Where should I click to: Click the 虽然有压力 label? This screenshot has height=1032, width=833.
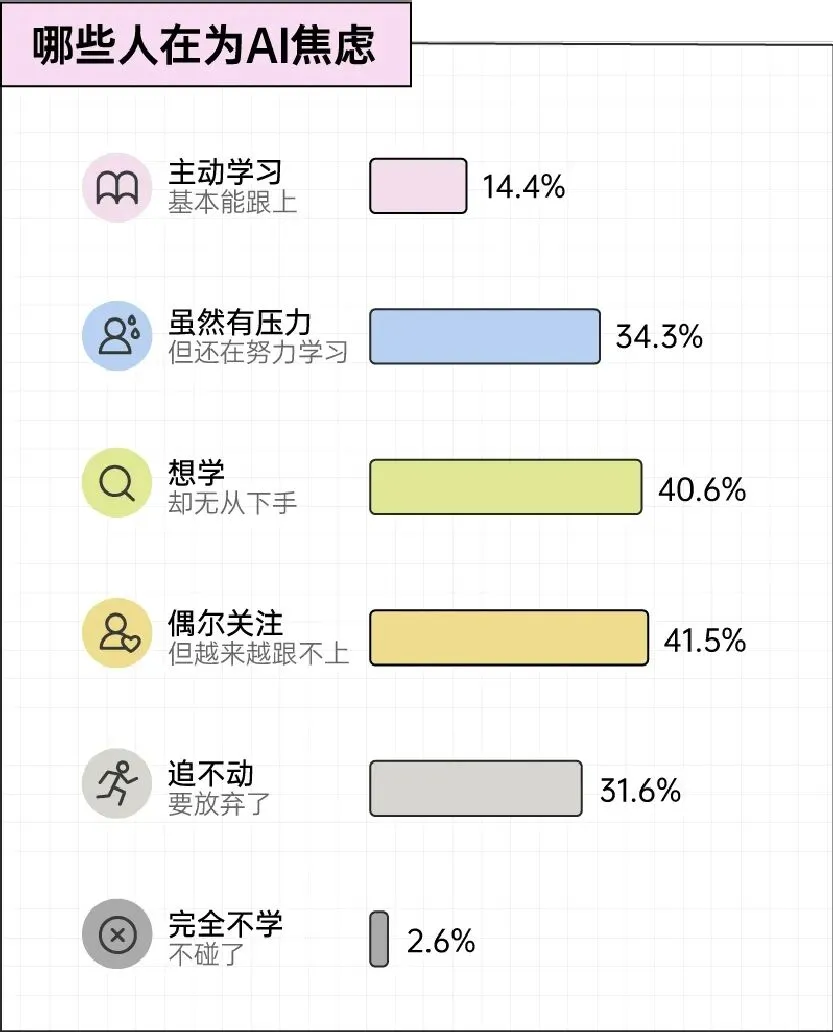[x=240, y=322]
